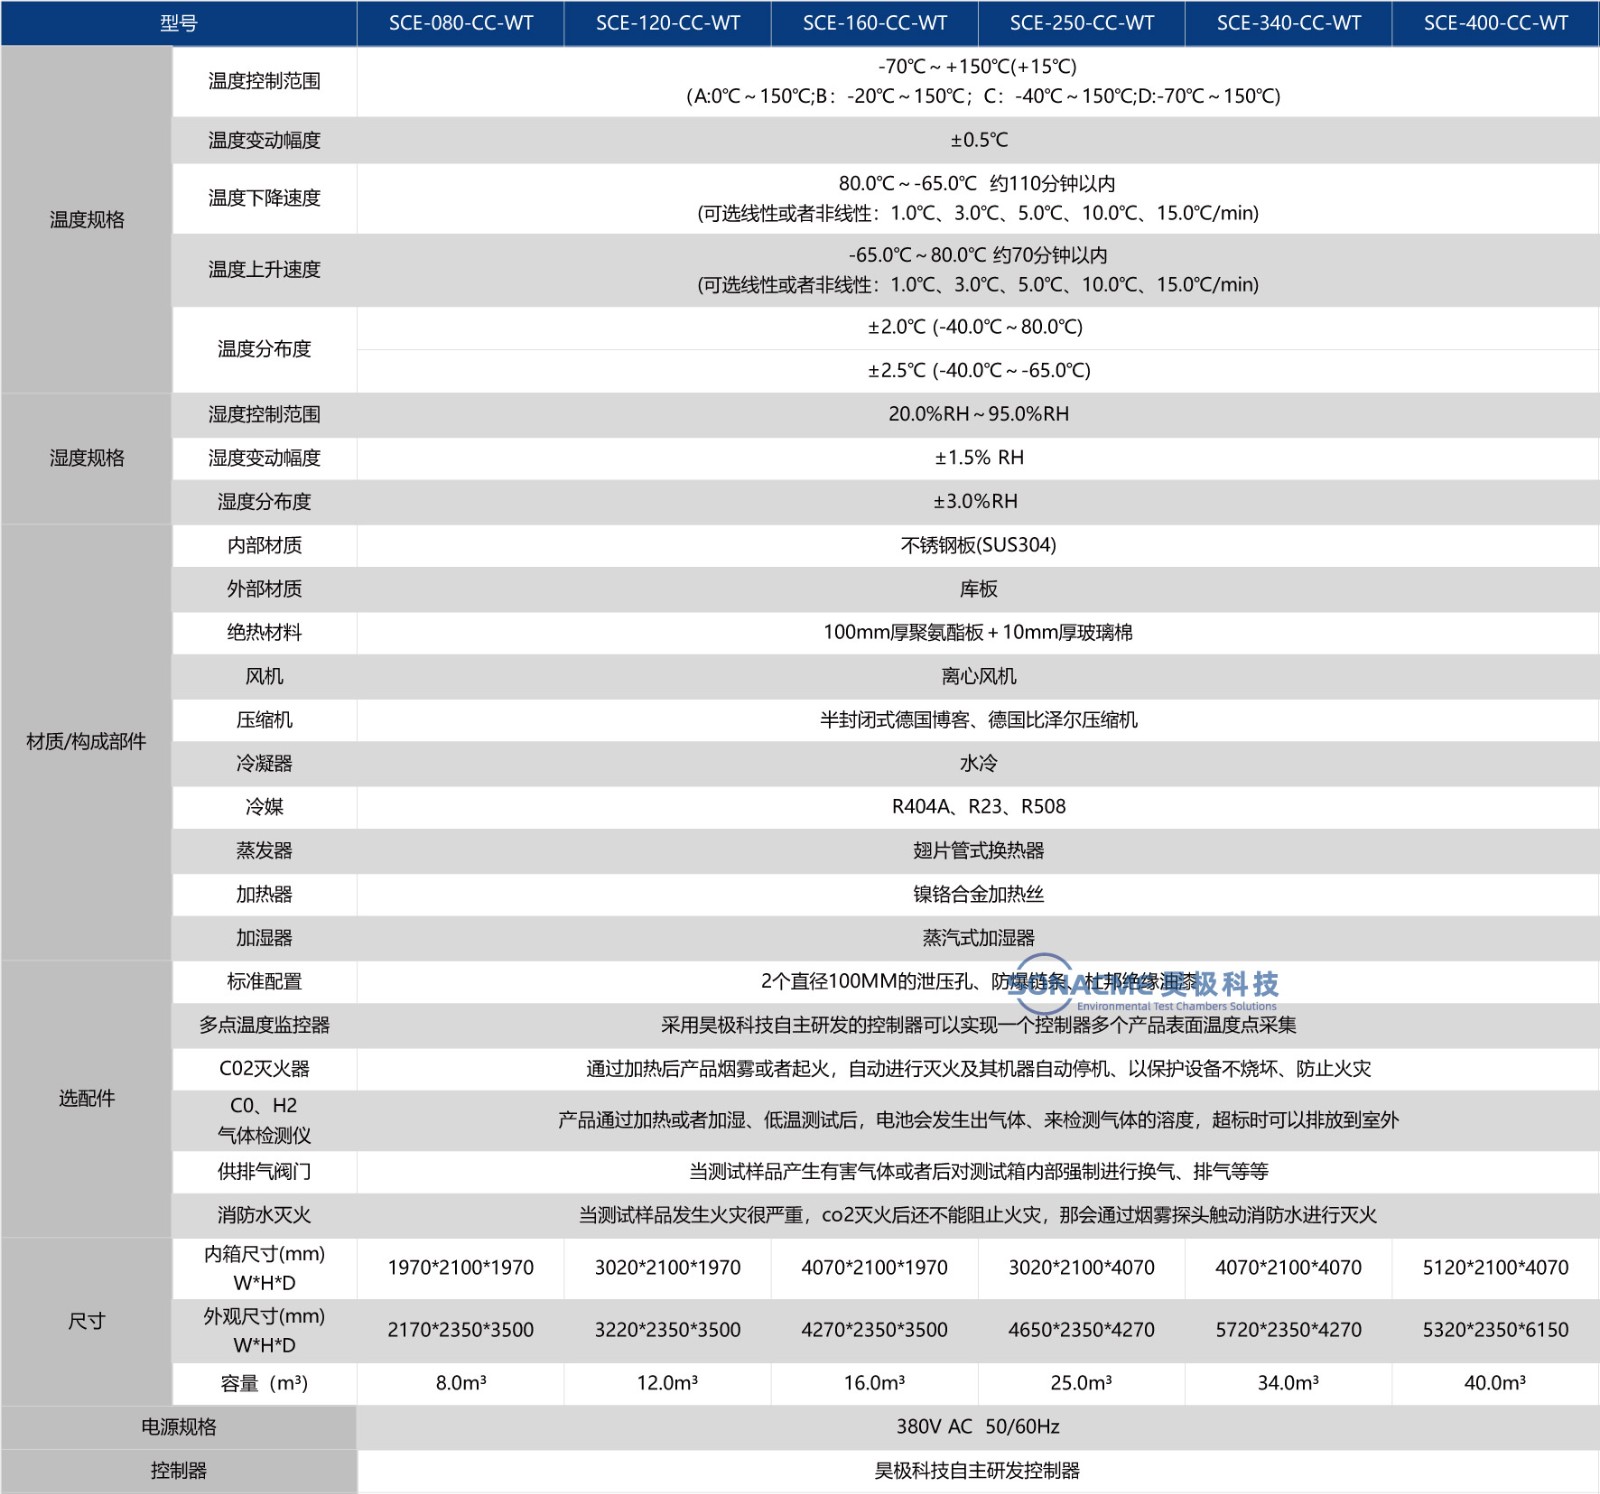
Task: Click the 3220*2350*3500 outer dimension cell
Action: [x=668, y=1330]
